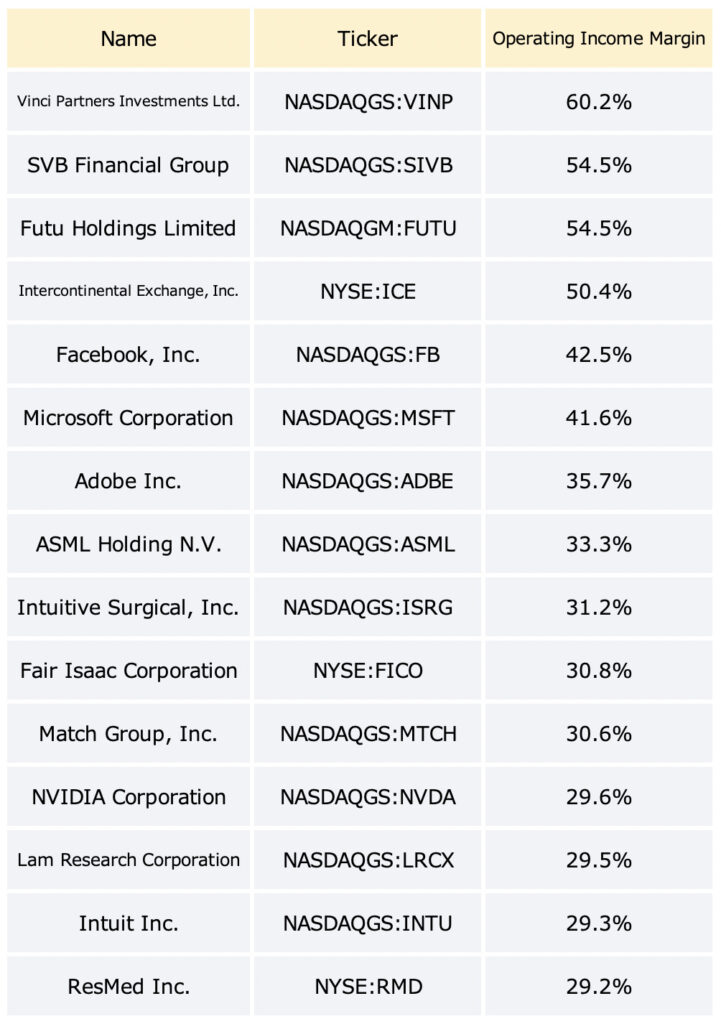Select the NYSE:RMD ticker cell

(368, 986)
